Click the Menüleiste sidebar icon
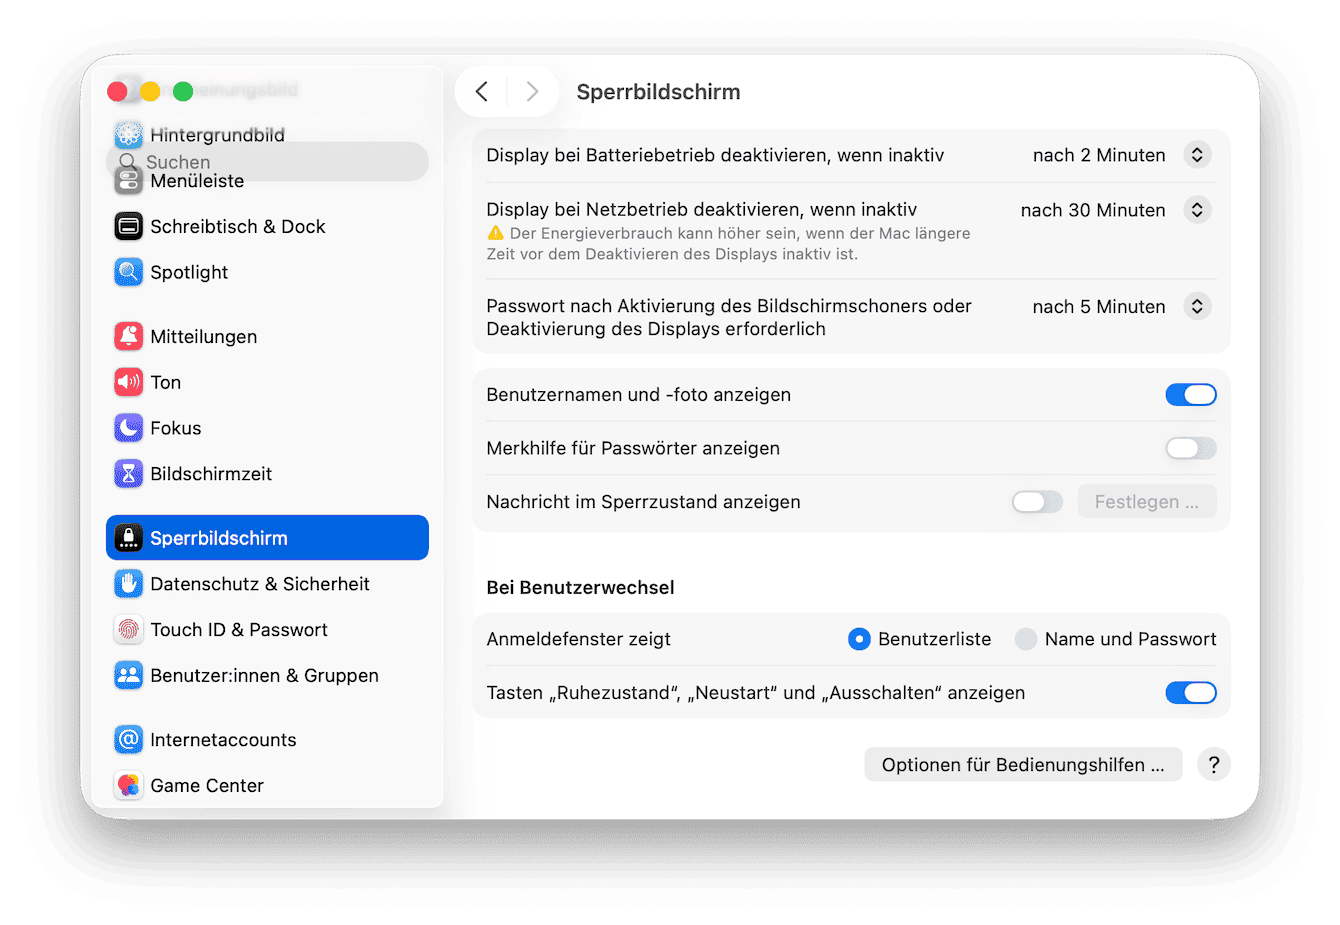This screenshot has width=1340, height=925. click(x=128, y=180)
